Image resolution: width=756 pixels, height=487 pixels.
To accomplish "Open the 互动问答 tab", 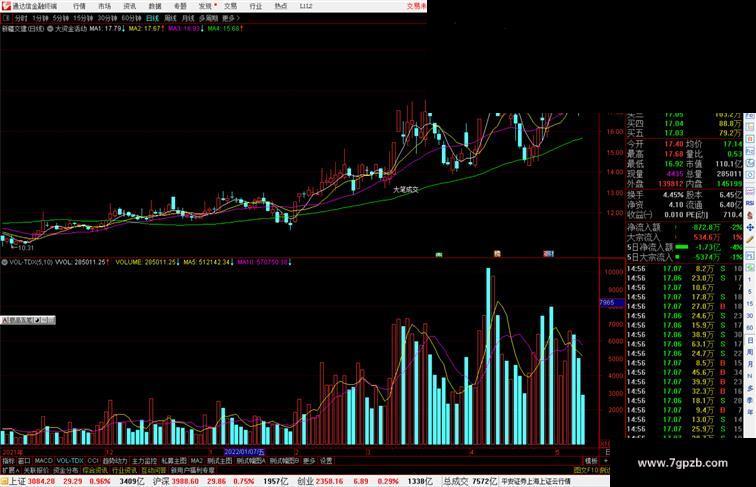I will [x=154, y=470].
